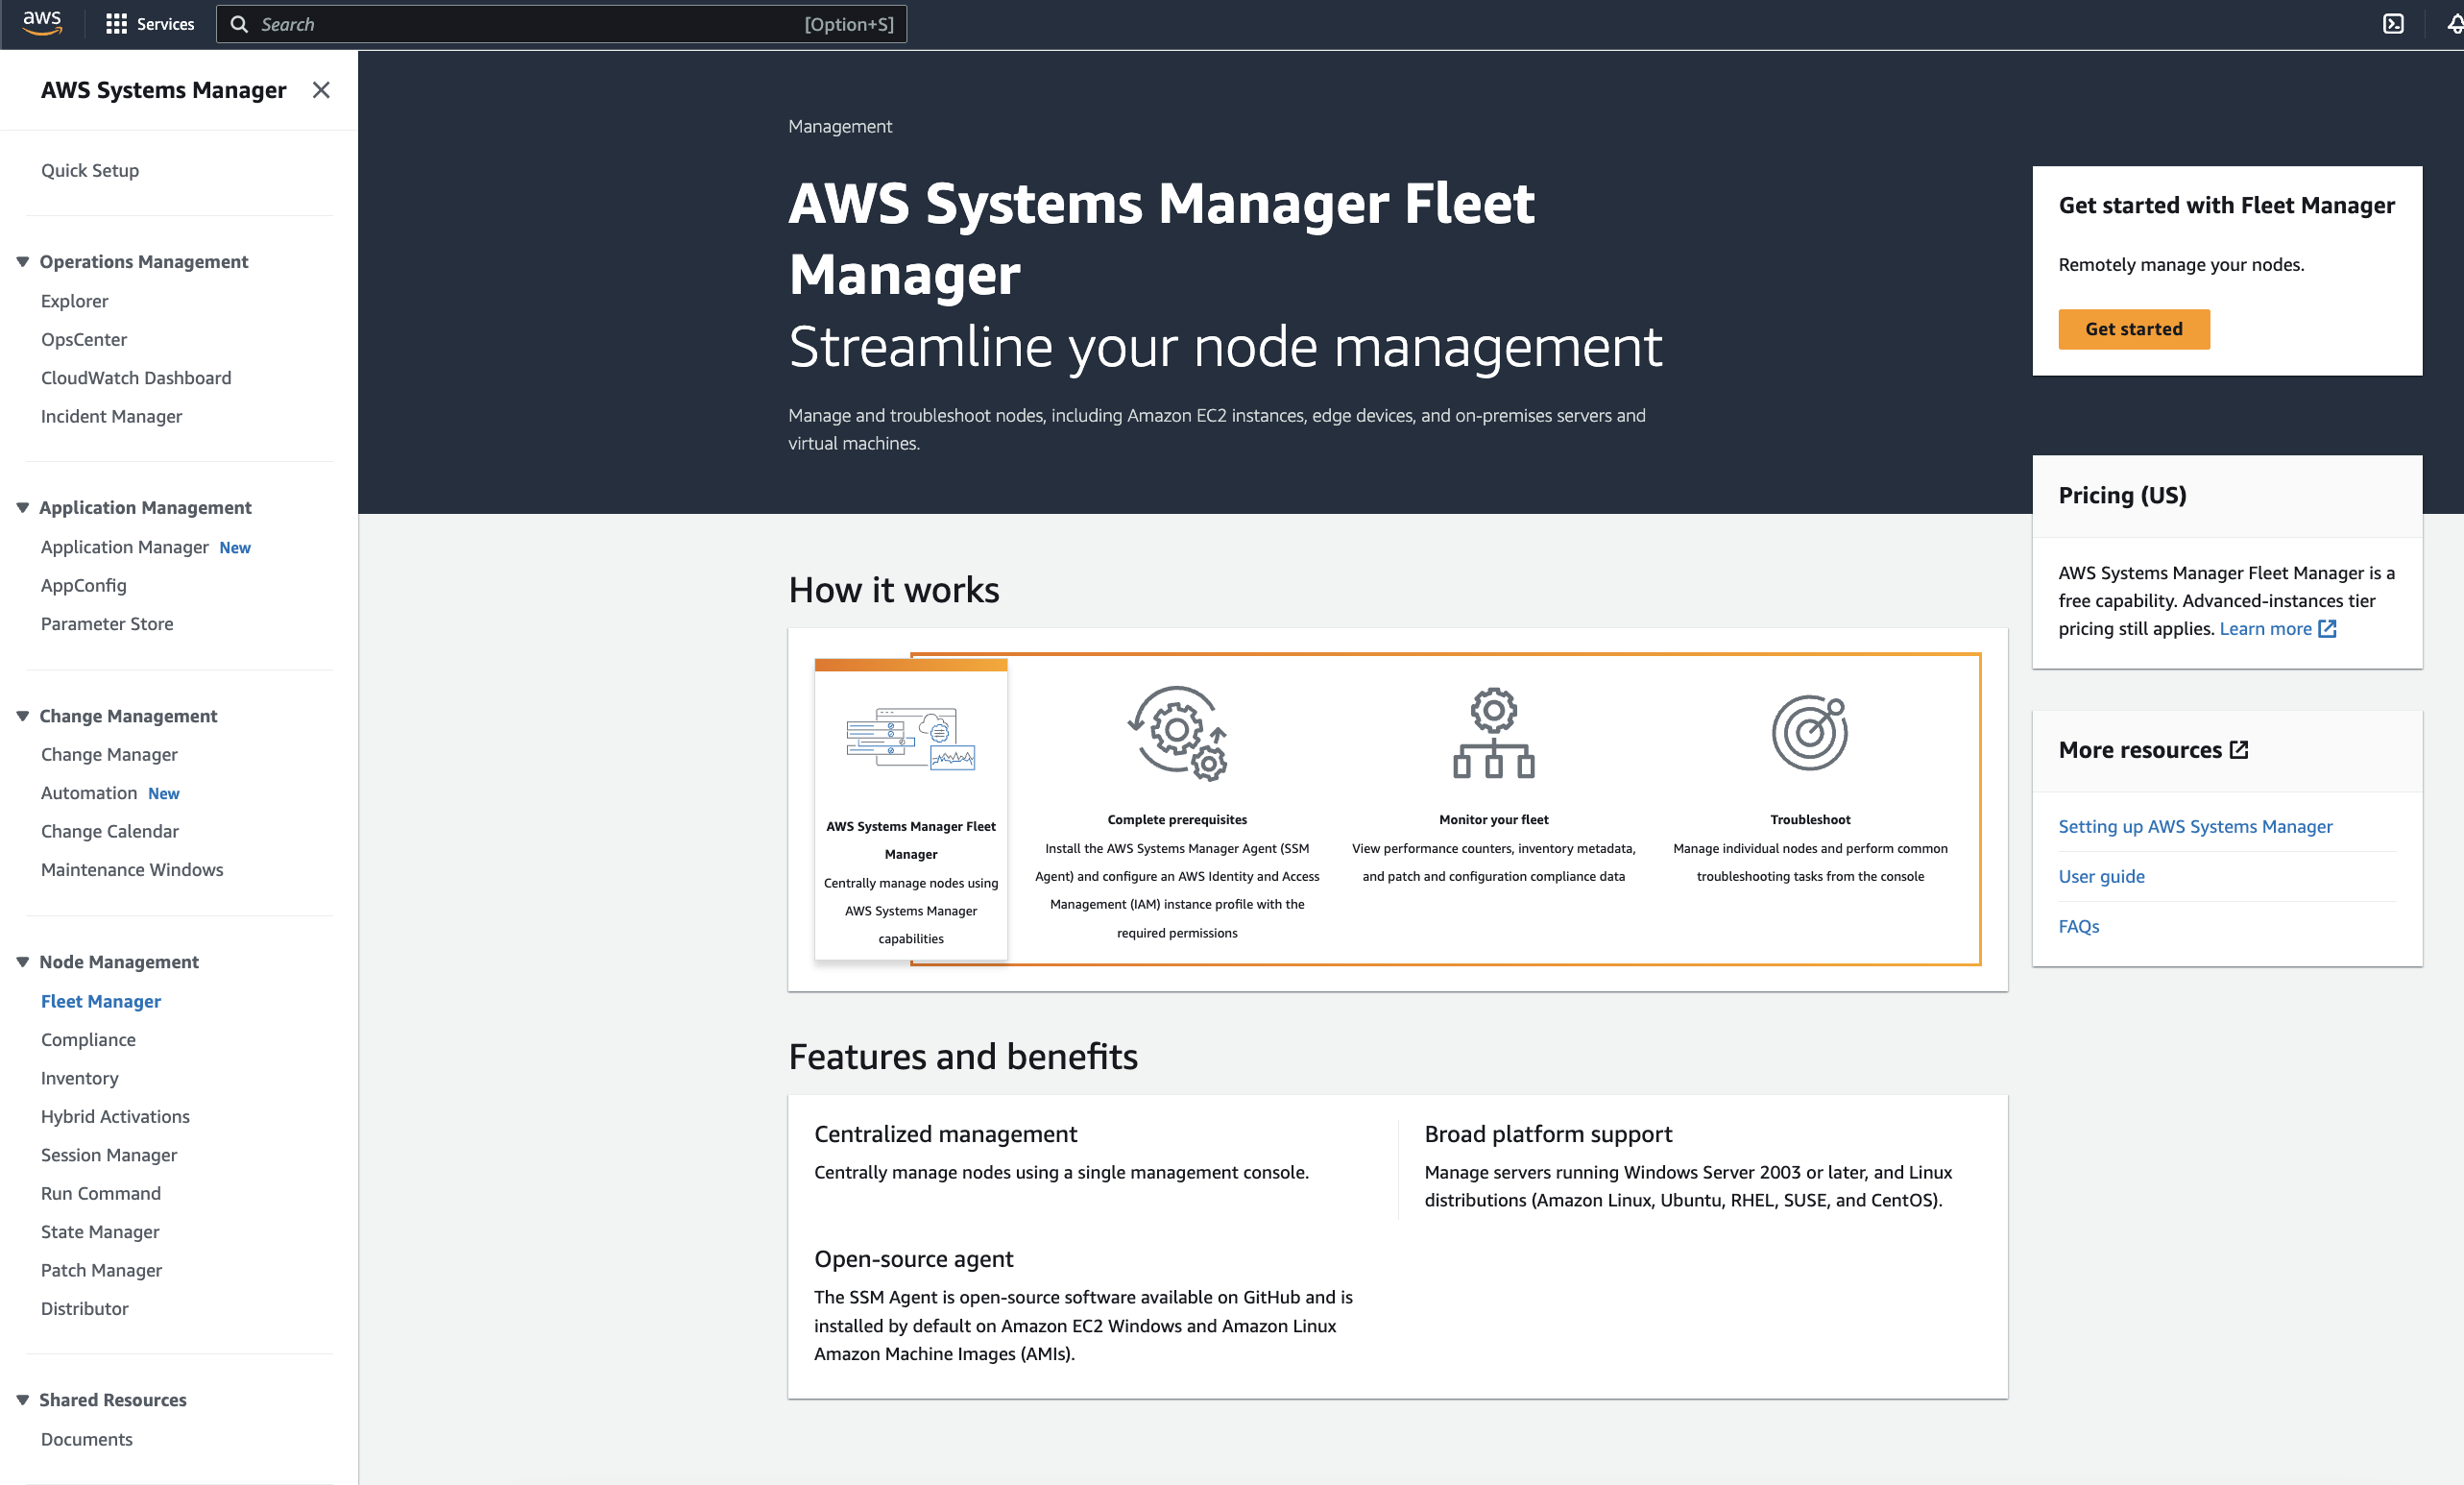Viewport: 2464px width, 1485px height.
Task: Click the Monitor your fleet icon
Action: pos(1493,733)
